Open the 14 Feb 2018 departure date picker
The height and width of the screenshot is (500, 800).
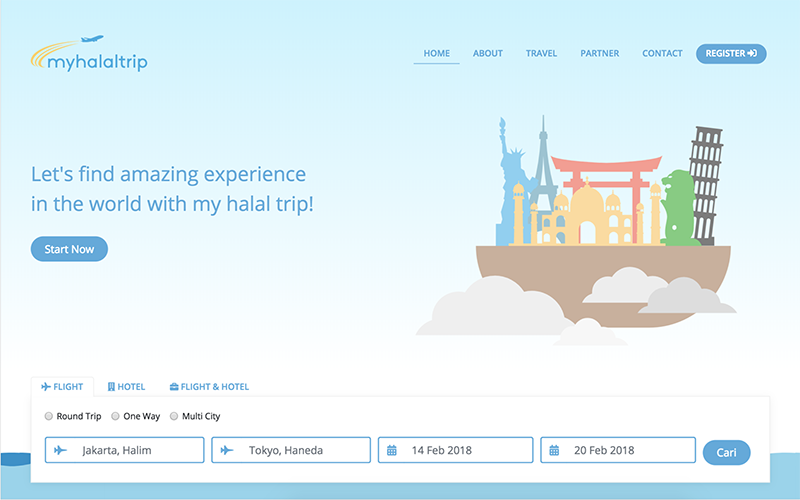coord(456,450)
